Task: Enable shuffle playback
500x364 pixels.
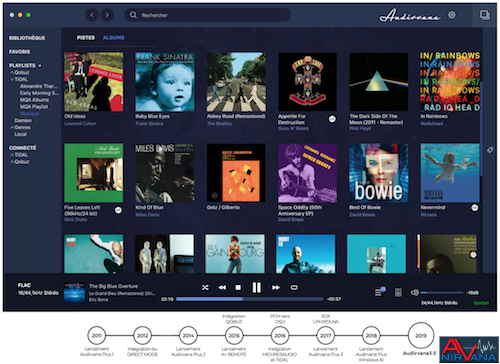Action: click(x=205, y=287)
